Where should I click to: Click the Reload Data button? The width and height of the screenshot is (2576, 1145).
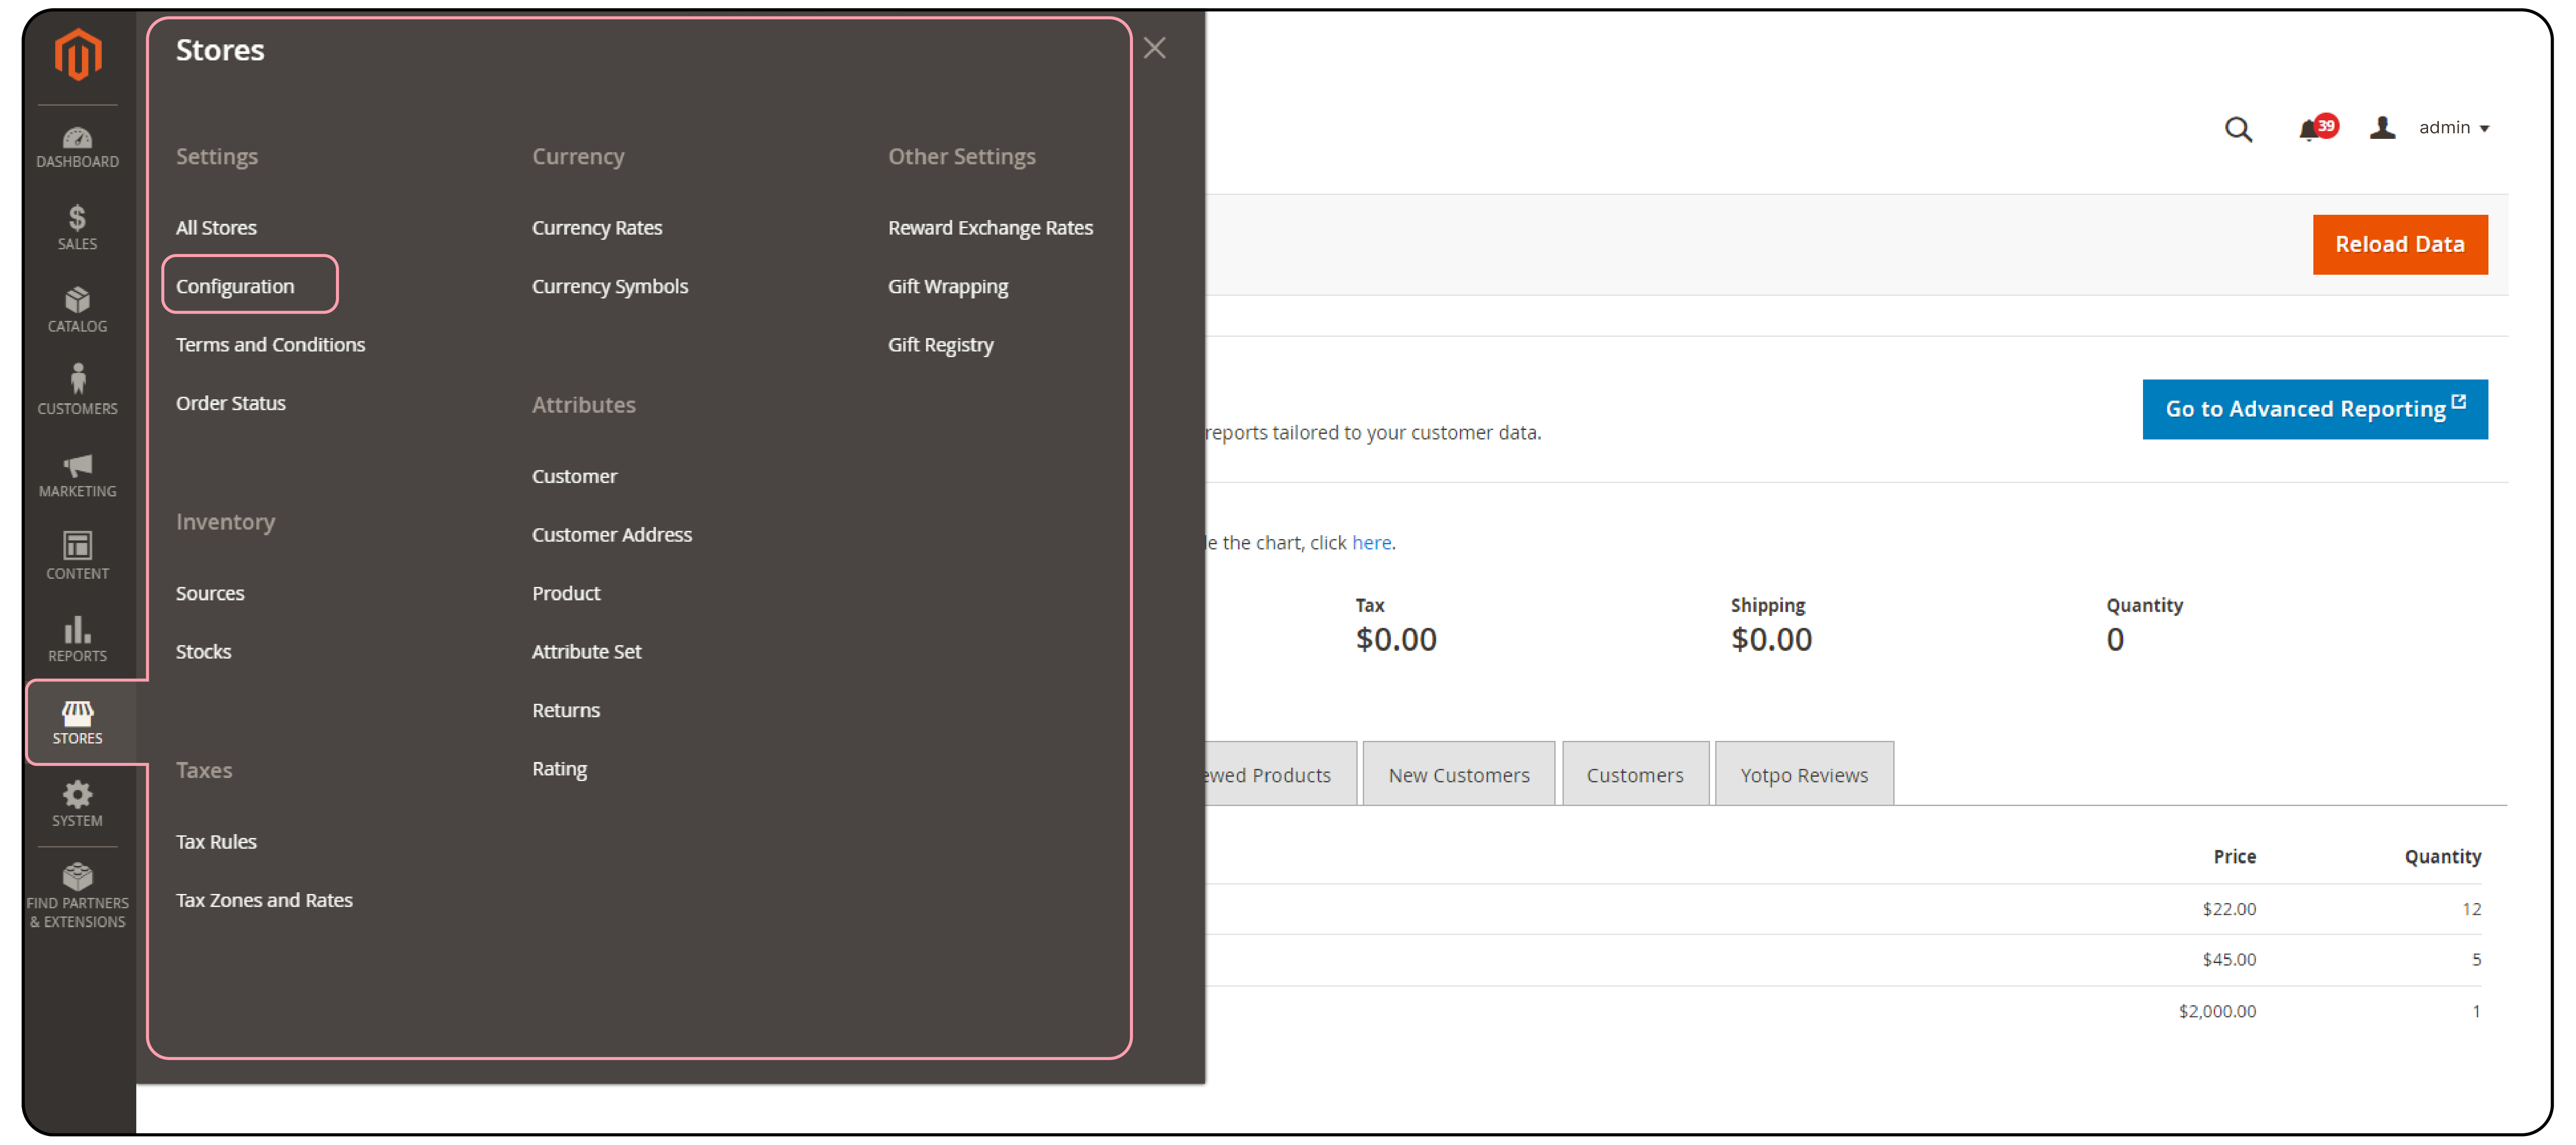pos(2400,243)
